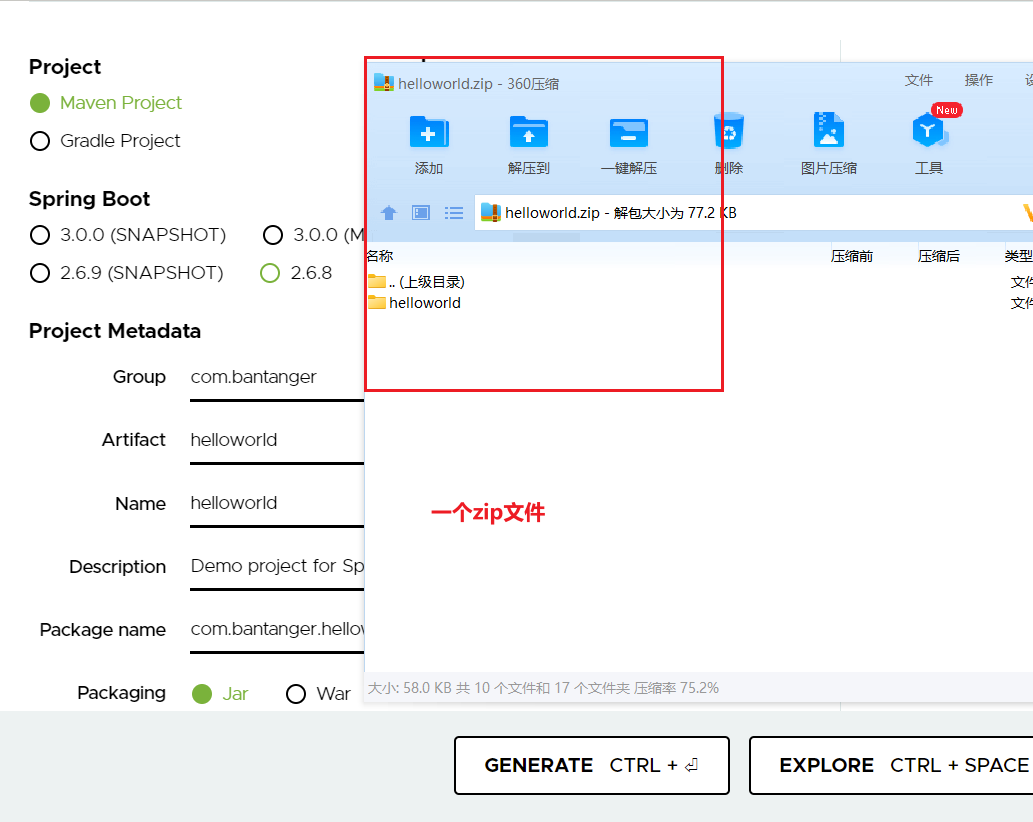Click the zip icon in the path bar
Screen dimensions: 1033x822
491,212
